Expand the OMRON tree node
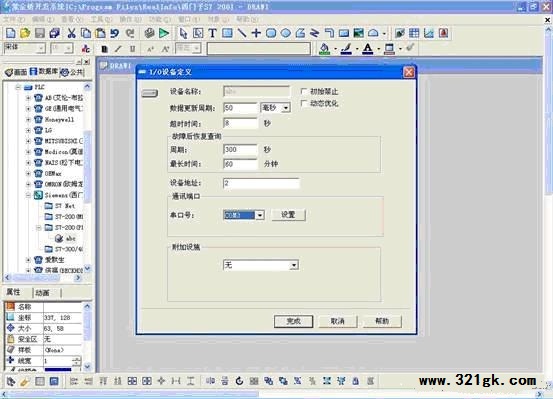The height and width of the screenshot is (399, 553). 28,184
